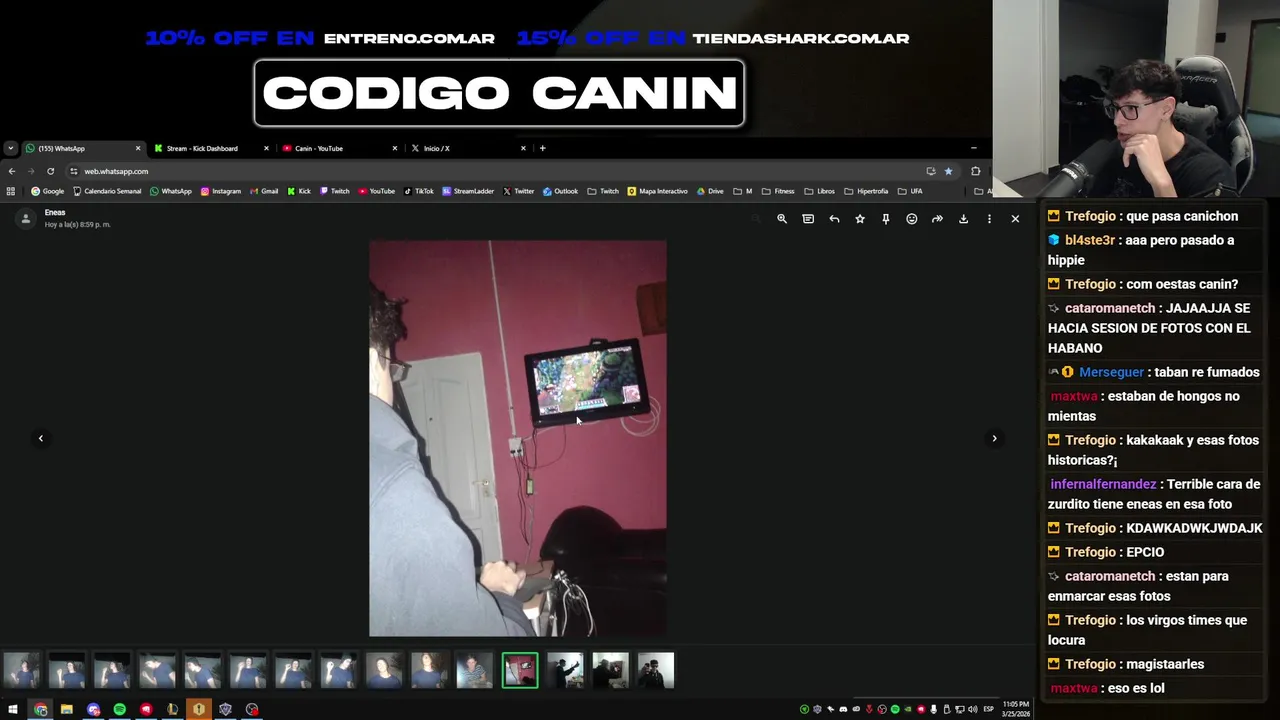Click the browser back arrow

tap(12, 171)
